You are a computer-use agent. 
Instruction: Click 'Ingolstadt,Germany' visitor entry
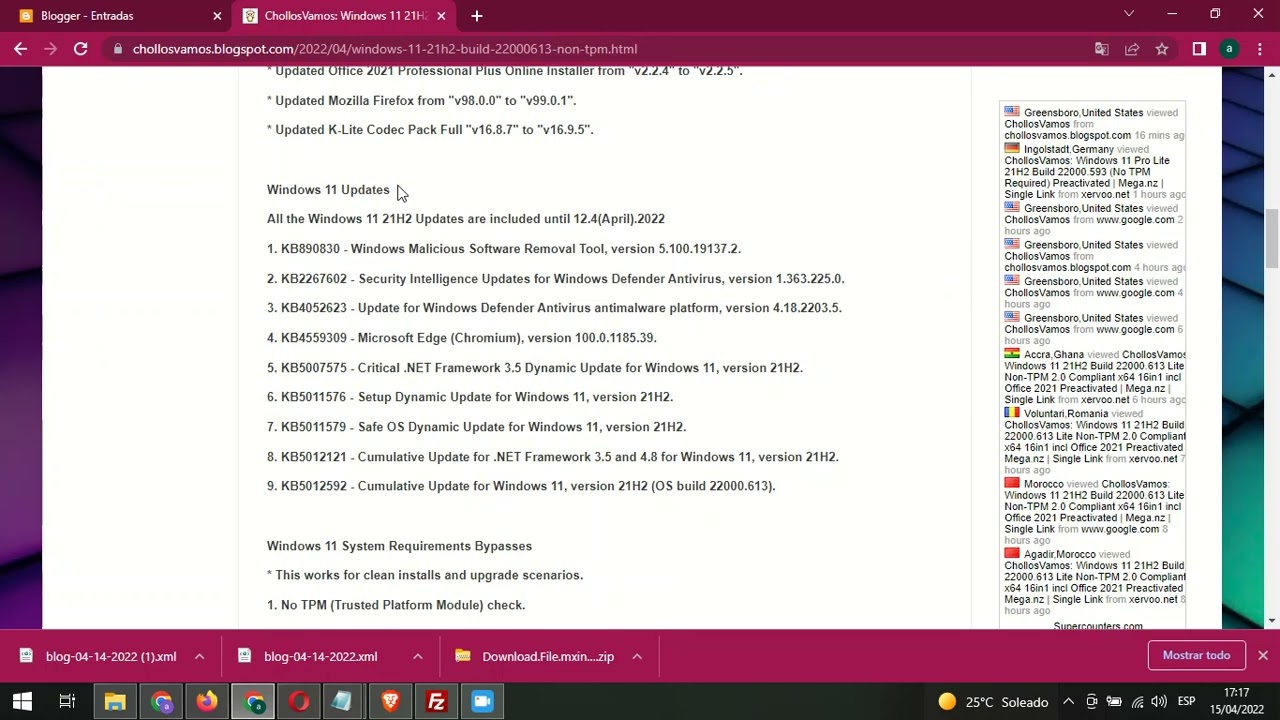[1094, 172]
